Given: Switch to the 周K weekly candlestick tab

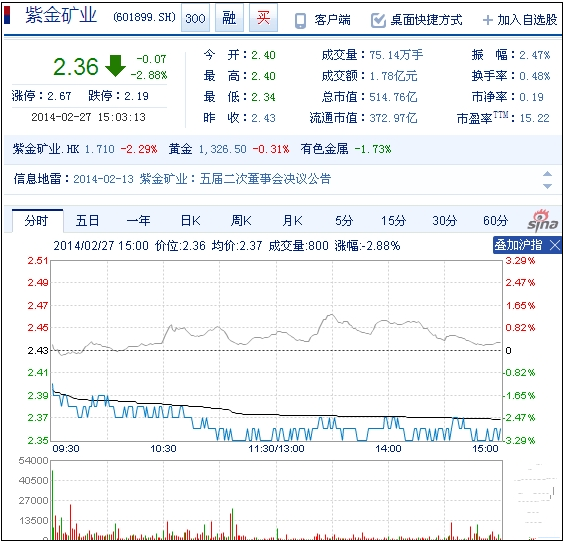Looking at the screenshot, I should point(241,220).
